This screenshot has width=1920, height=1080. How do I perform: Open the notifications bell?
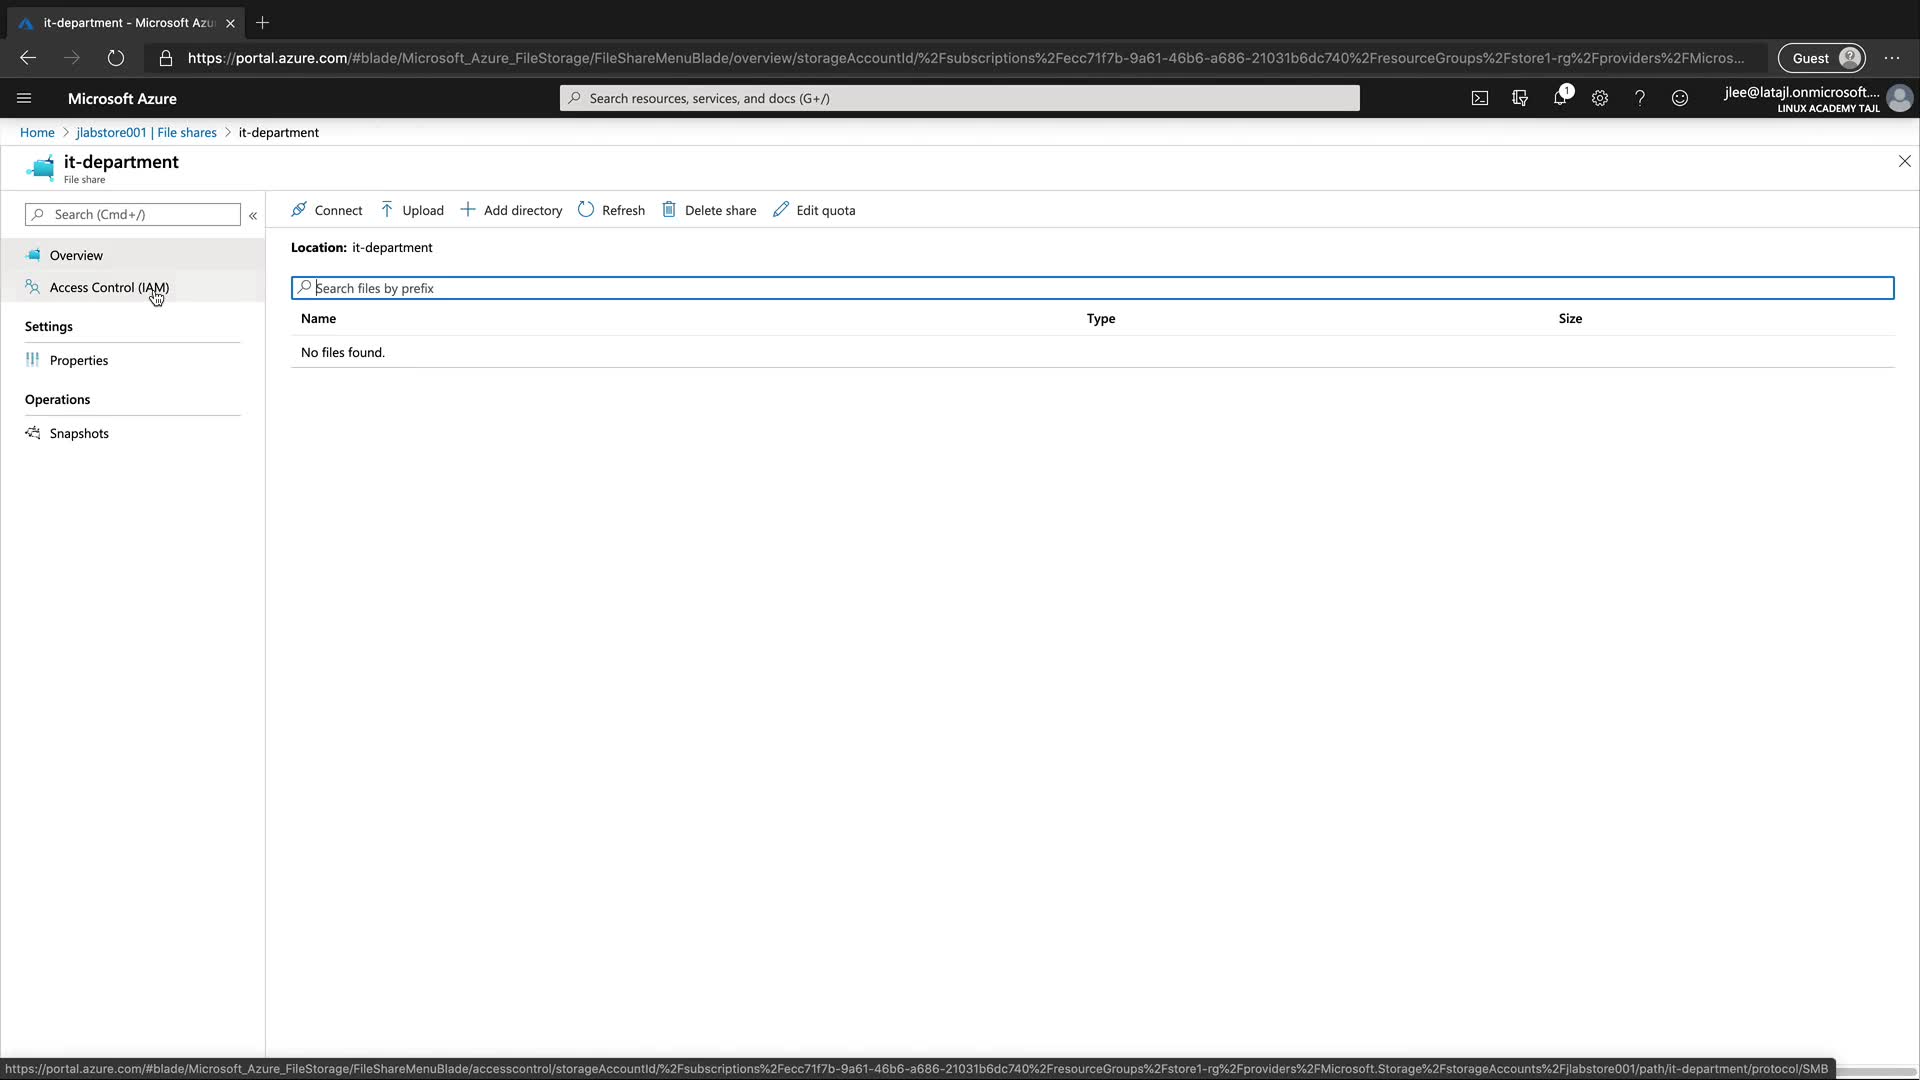pos(1559,98)
